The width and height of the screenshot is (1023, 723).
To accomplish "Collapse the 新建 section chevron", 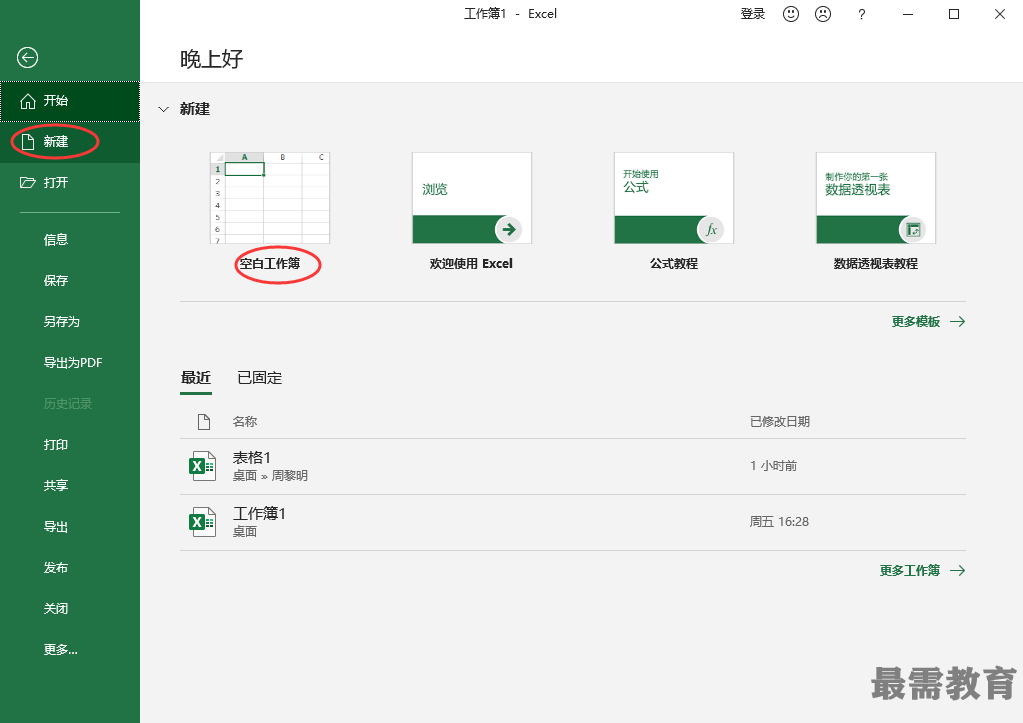I will (164, 110).
